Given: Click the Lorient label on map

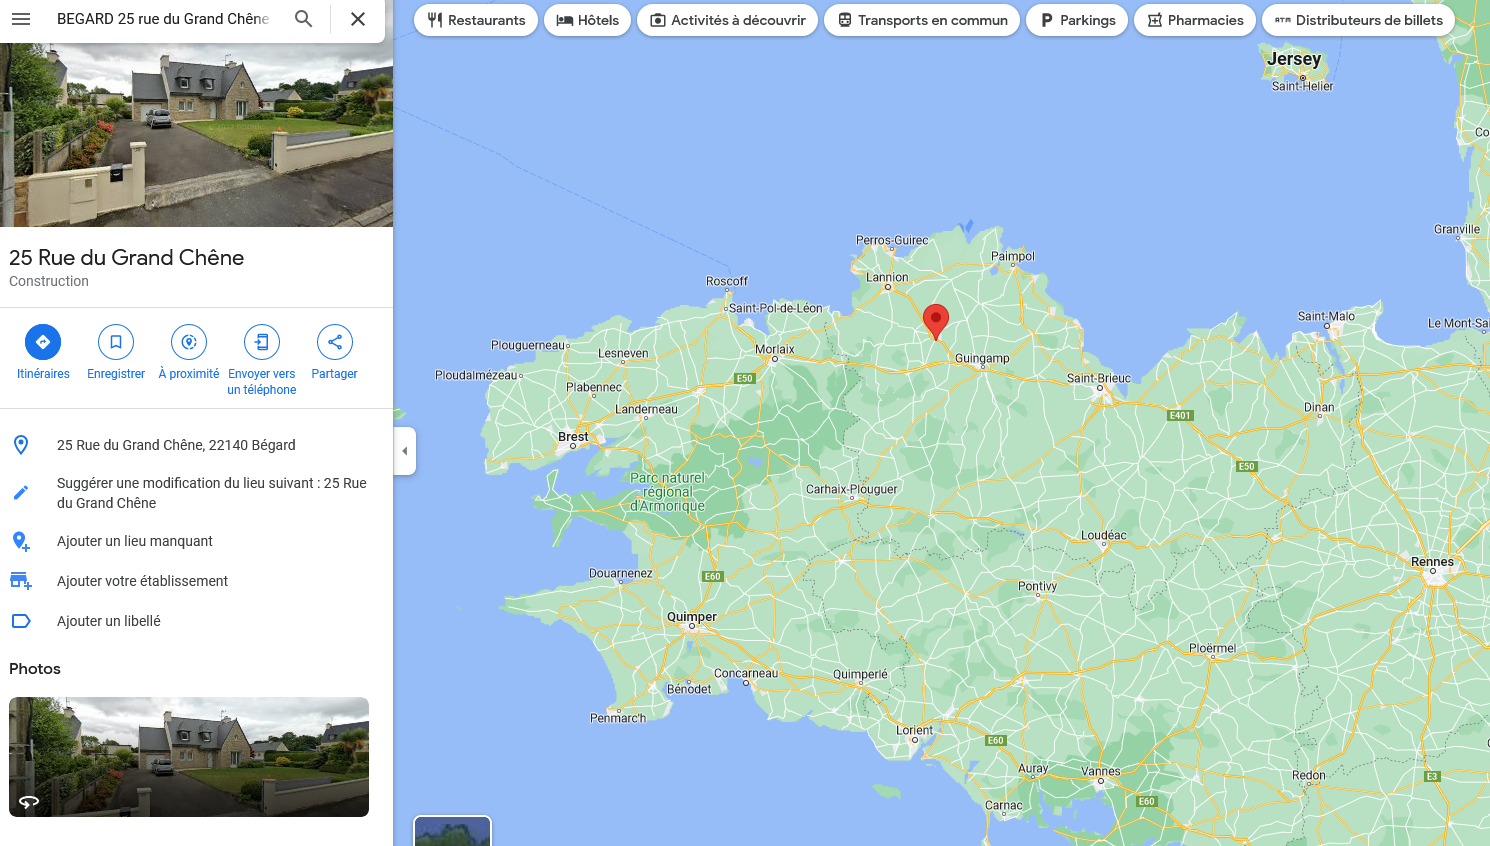Looking at the screenshot, I should 914,730.
